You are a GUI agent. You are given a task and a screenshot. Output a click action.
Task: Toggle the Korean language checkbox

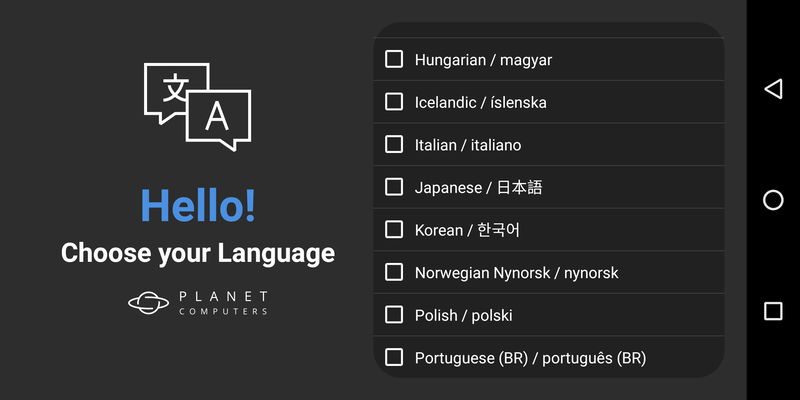point(394,229)
